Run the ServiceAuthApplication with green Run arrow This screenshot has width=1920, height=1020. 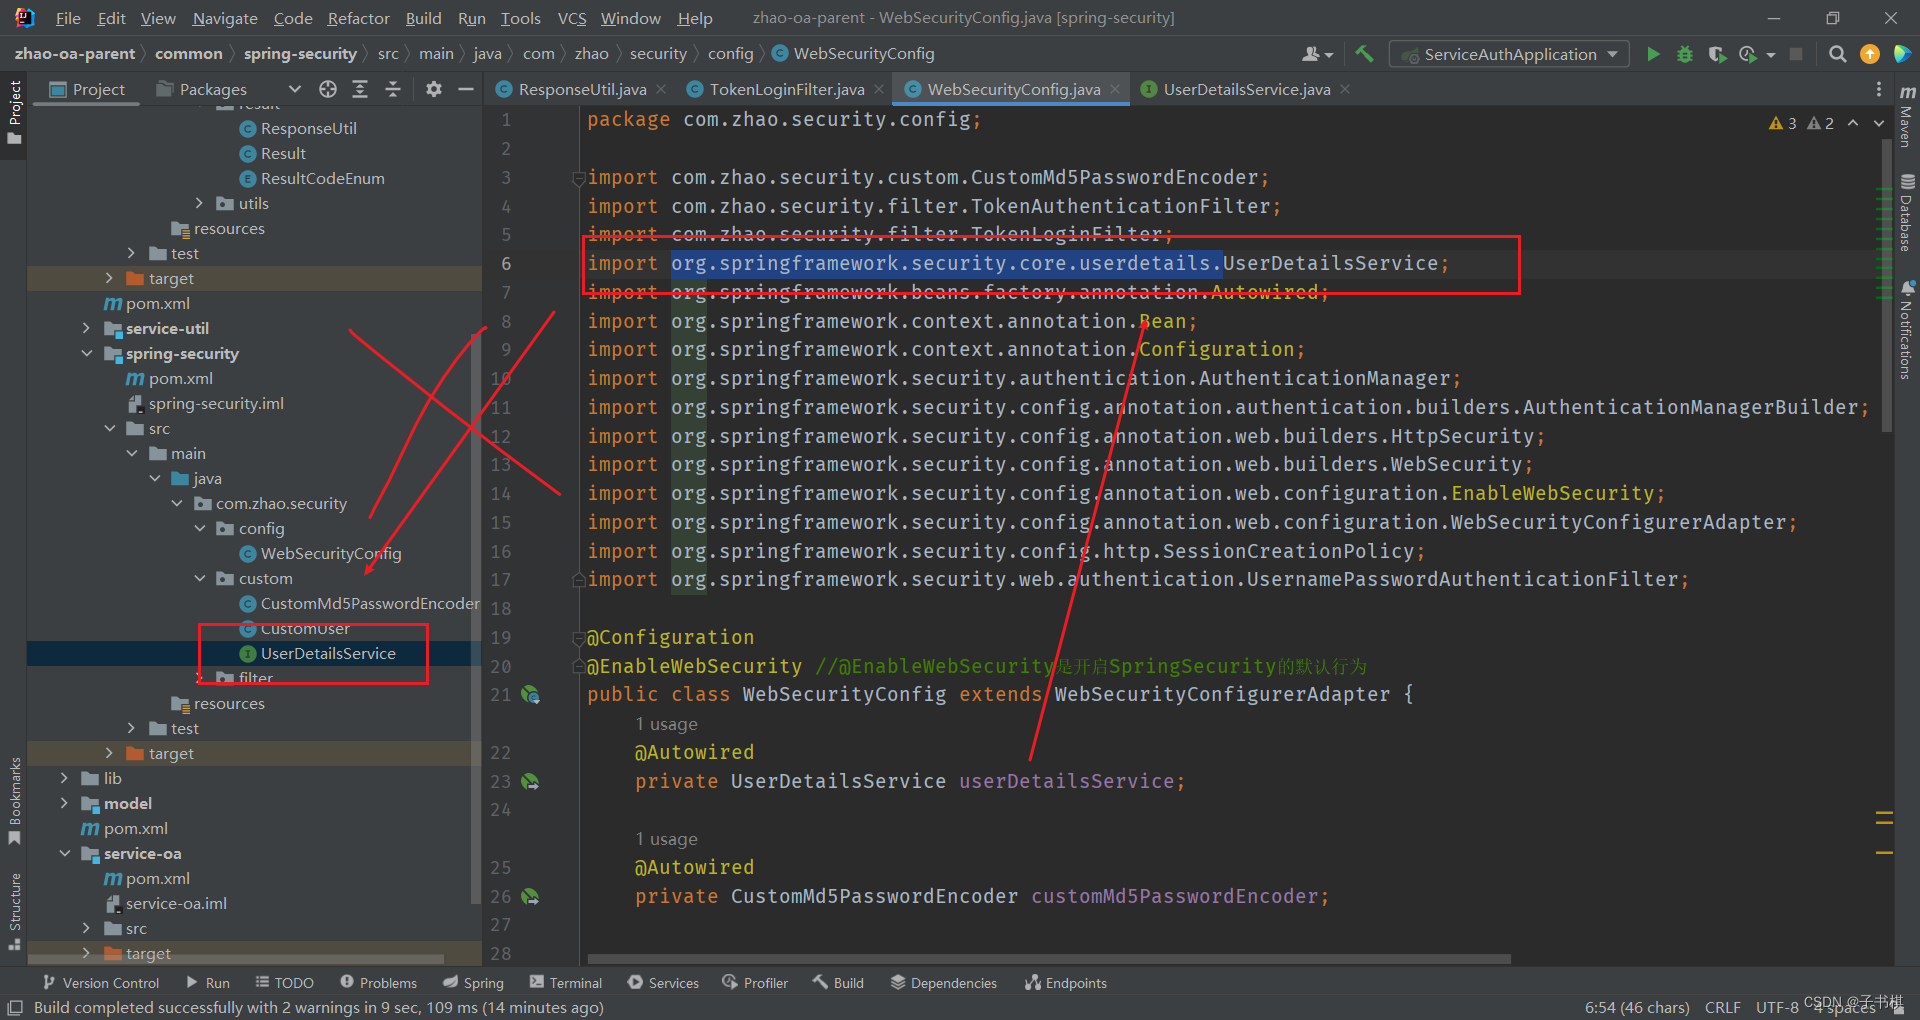[1653, 54]
